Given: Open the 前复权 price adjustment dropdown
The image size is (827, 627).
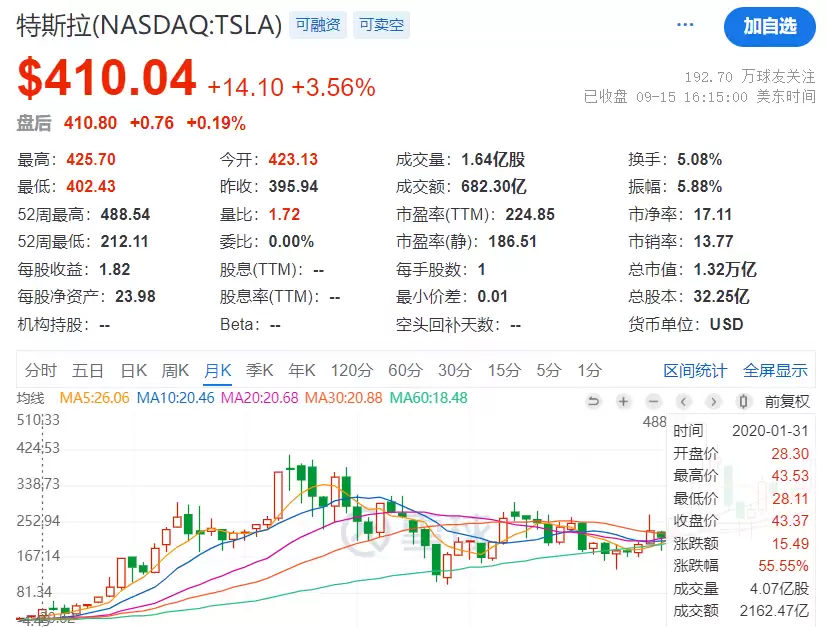Looking at the screenshot, I should click(x=787, y=402).
